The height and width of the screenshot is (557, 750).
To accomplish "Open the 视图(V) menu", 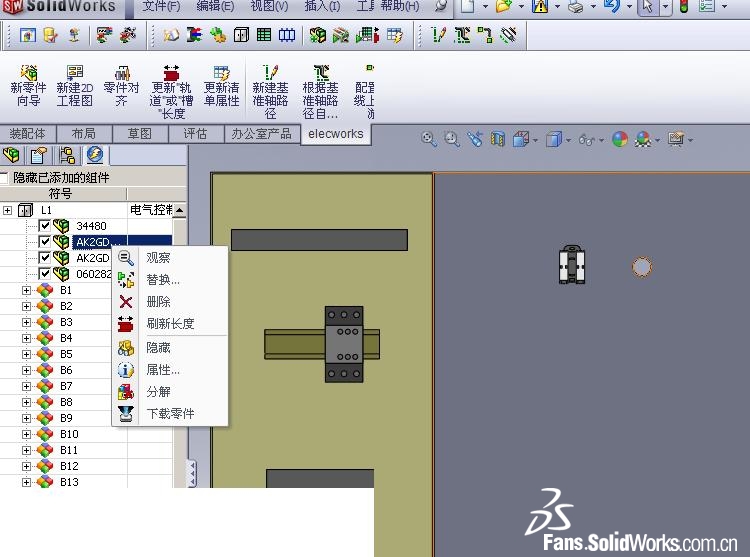I will coord(269,6).
